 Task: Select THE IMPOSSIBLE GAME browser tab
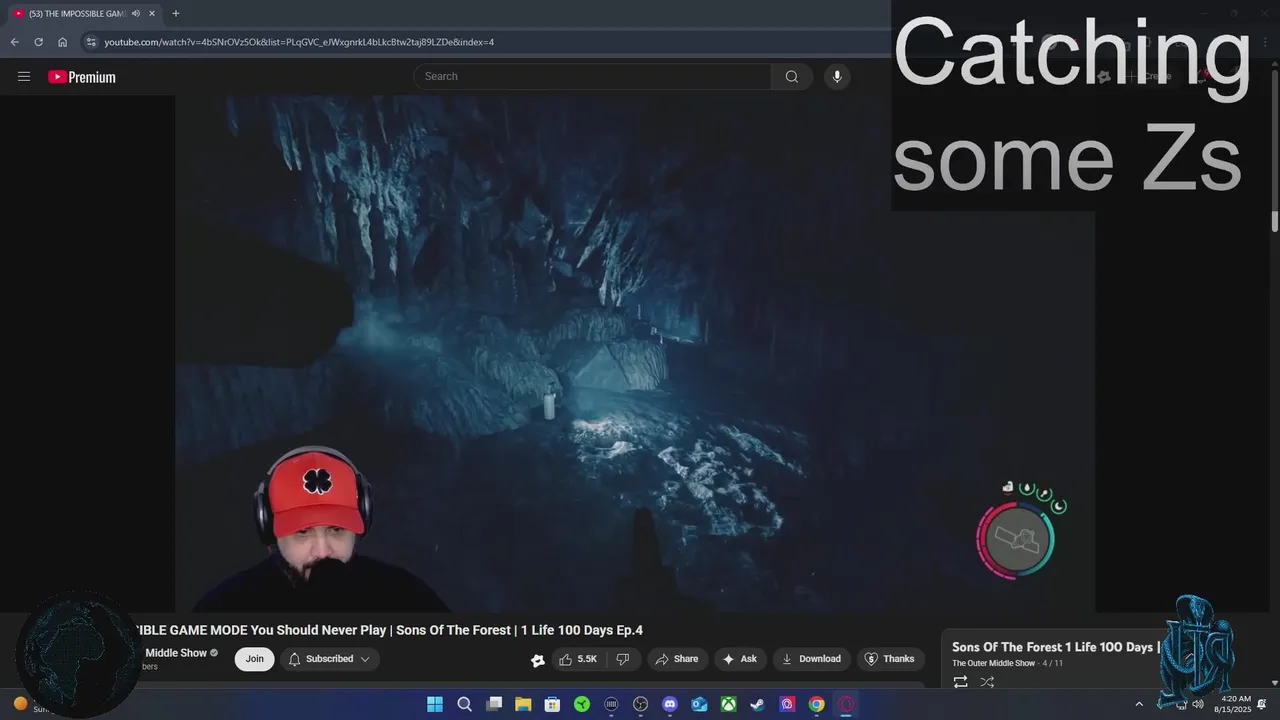coord(77,13)
